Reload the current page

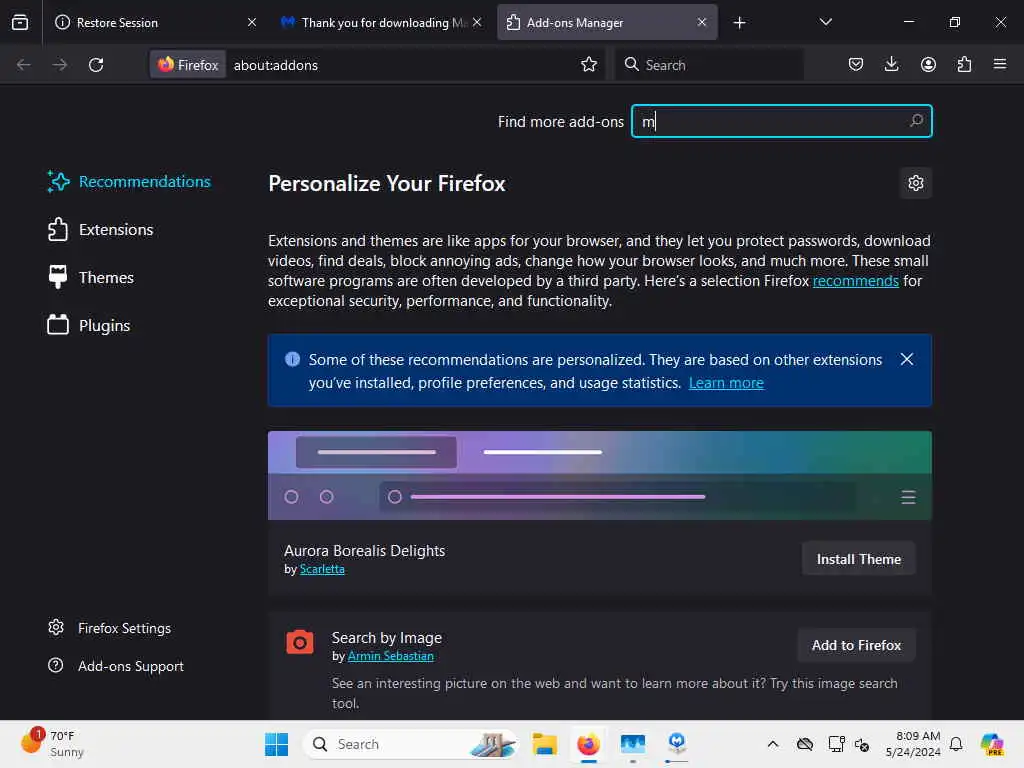tap(96, 65)
